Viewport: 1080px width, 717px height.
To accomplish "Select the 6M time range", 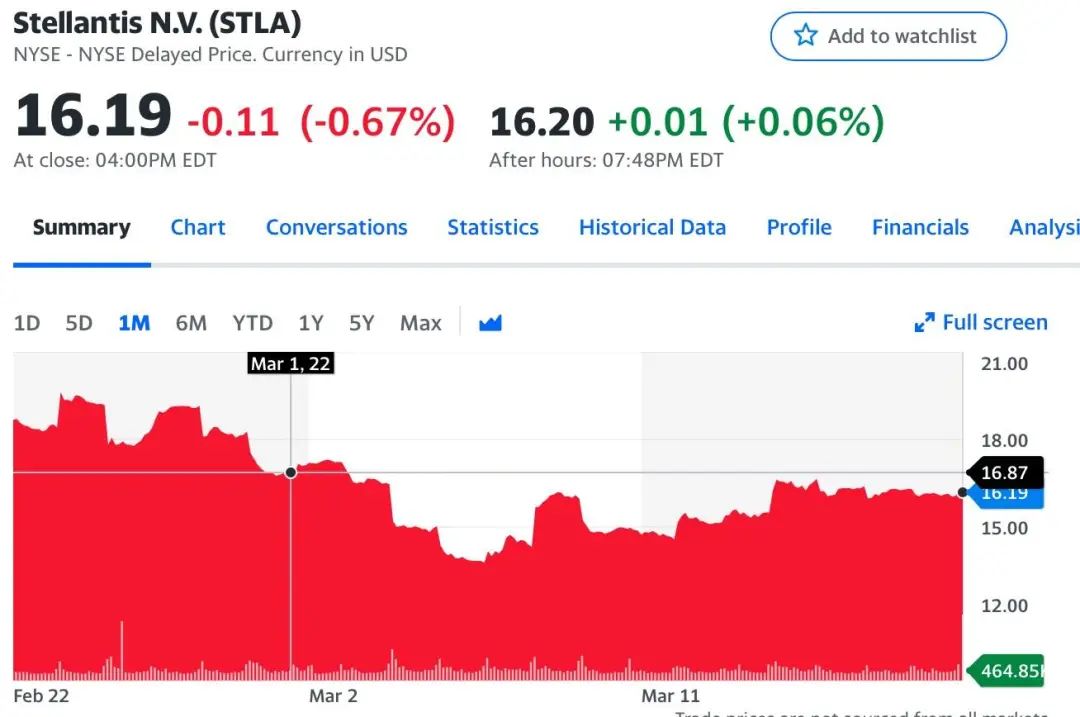I will click(x=191, y=323).
